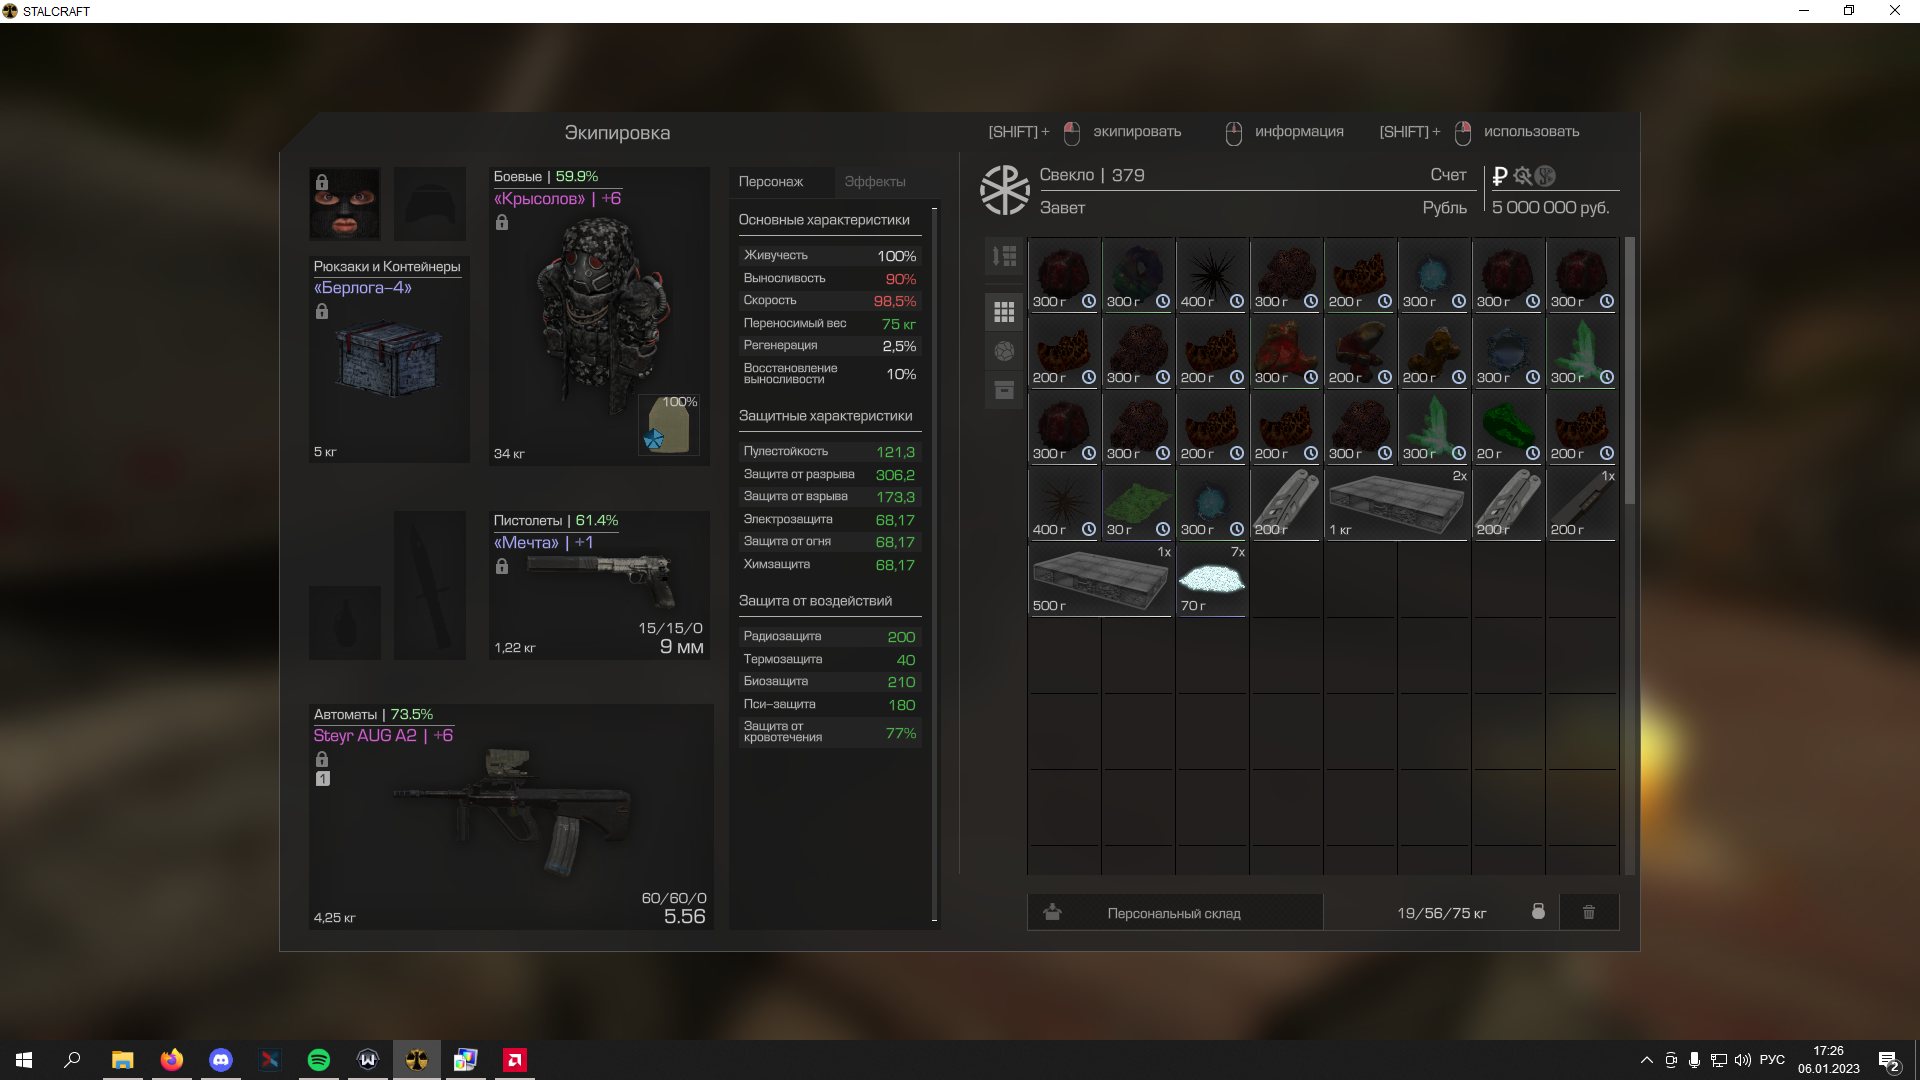Select the white powder stack 7x
The image size is (1920, 1080).
click(x=1212, y=579)
